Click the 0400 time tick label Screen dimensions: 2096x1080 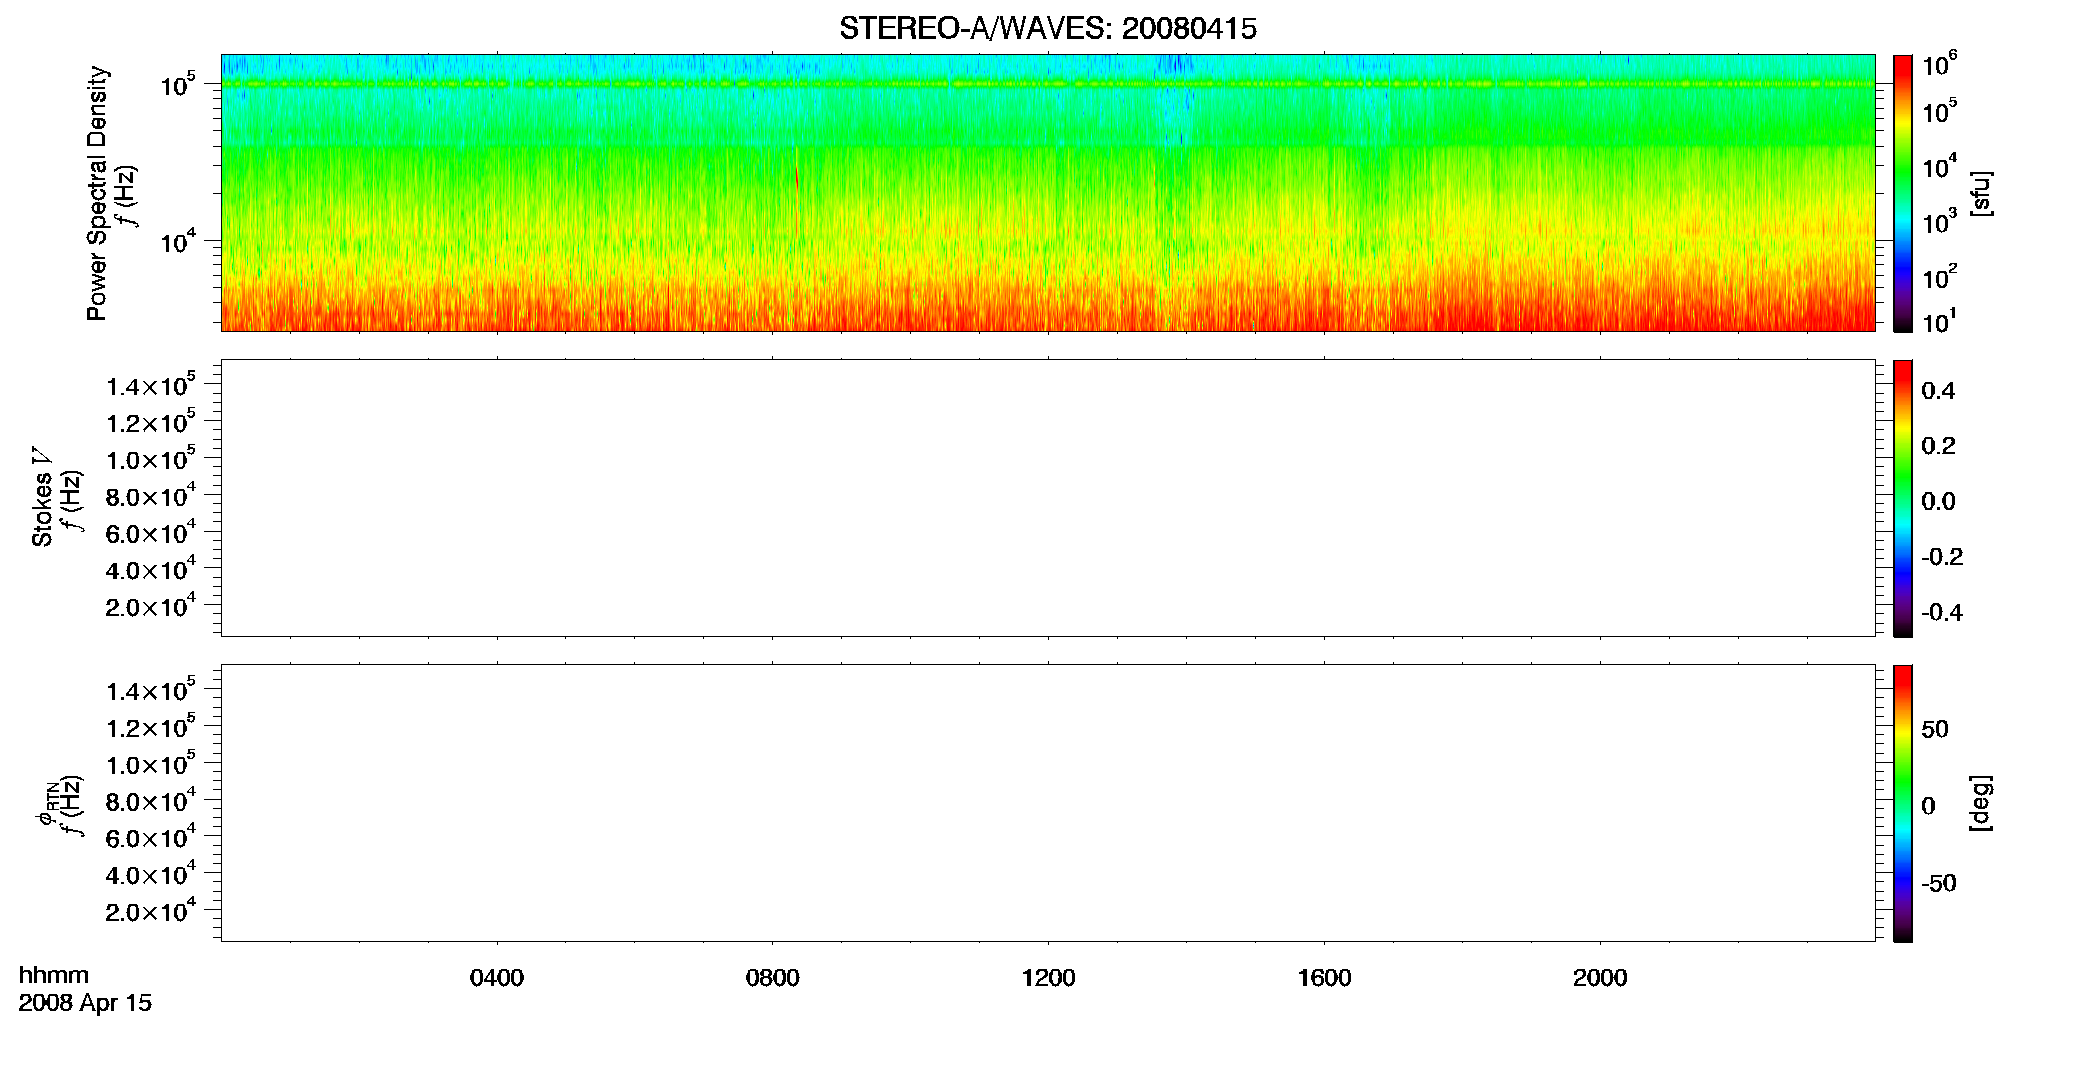click(497, 978)
